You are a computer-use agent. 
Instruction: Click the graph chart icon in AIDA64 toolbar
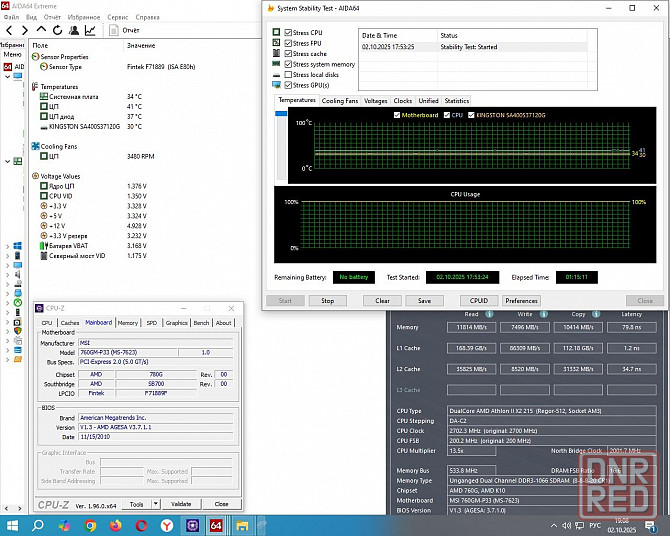[x=90, y=30]
